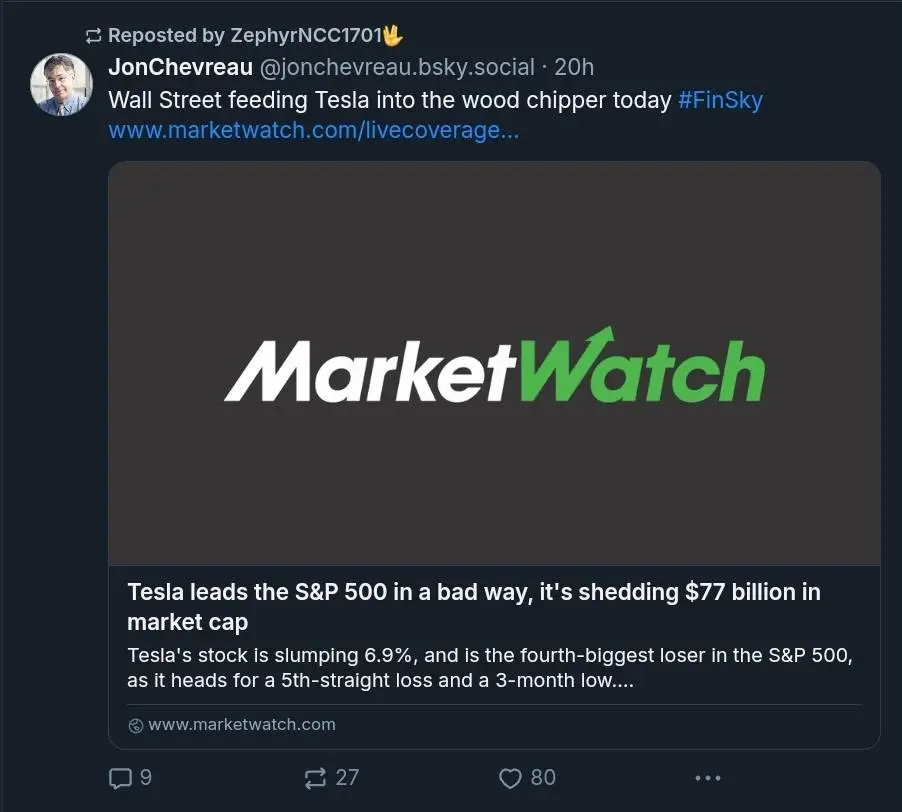Click the reply count of 9
This screenshot has width=902, height=812.
coord(146,778)
